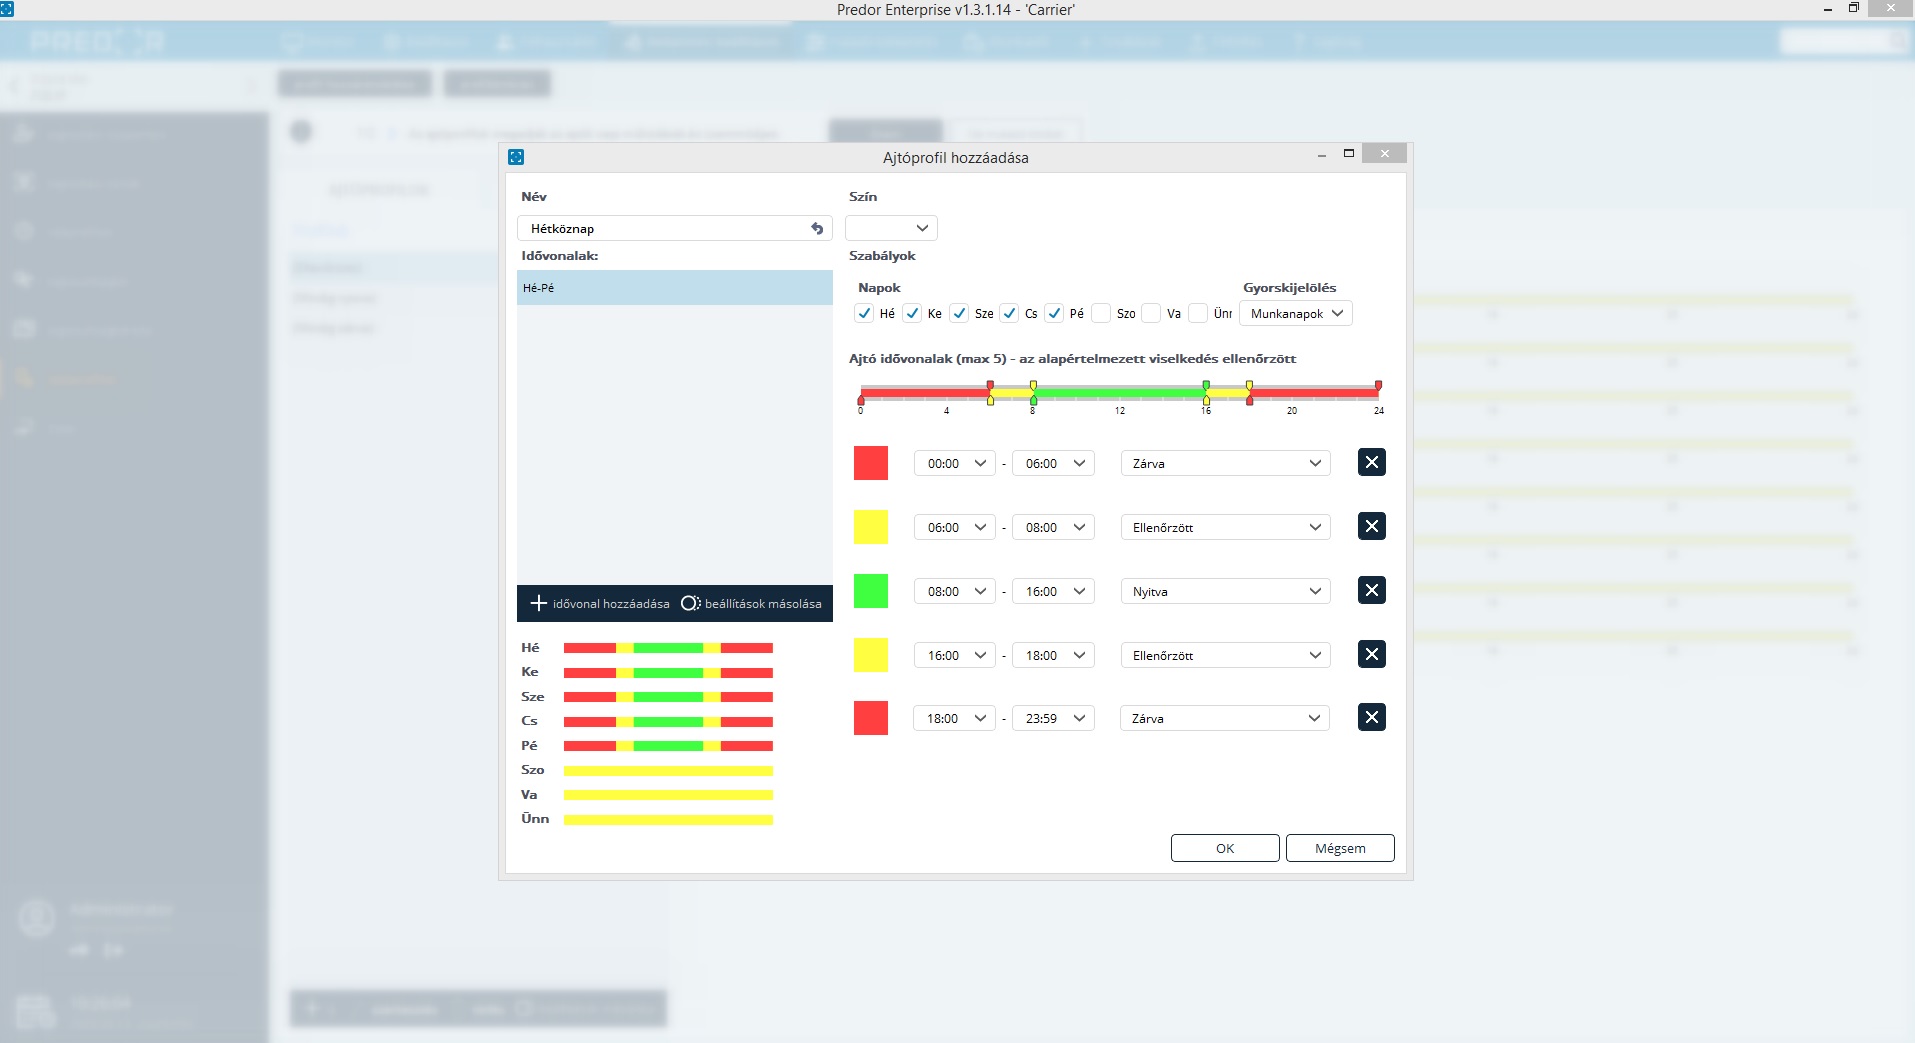Click the green color swatch
Viewport: 1915px width, 1043px height.
point(871,591)
